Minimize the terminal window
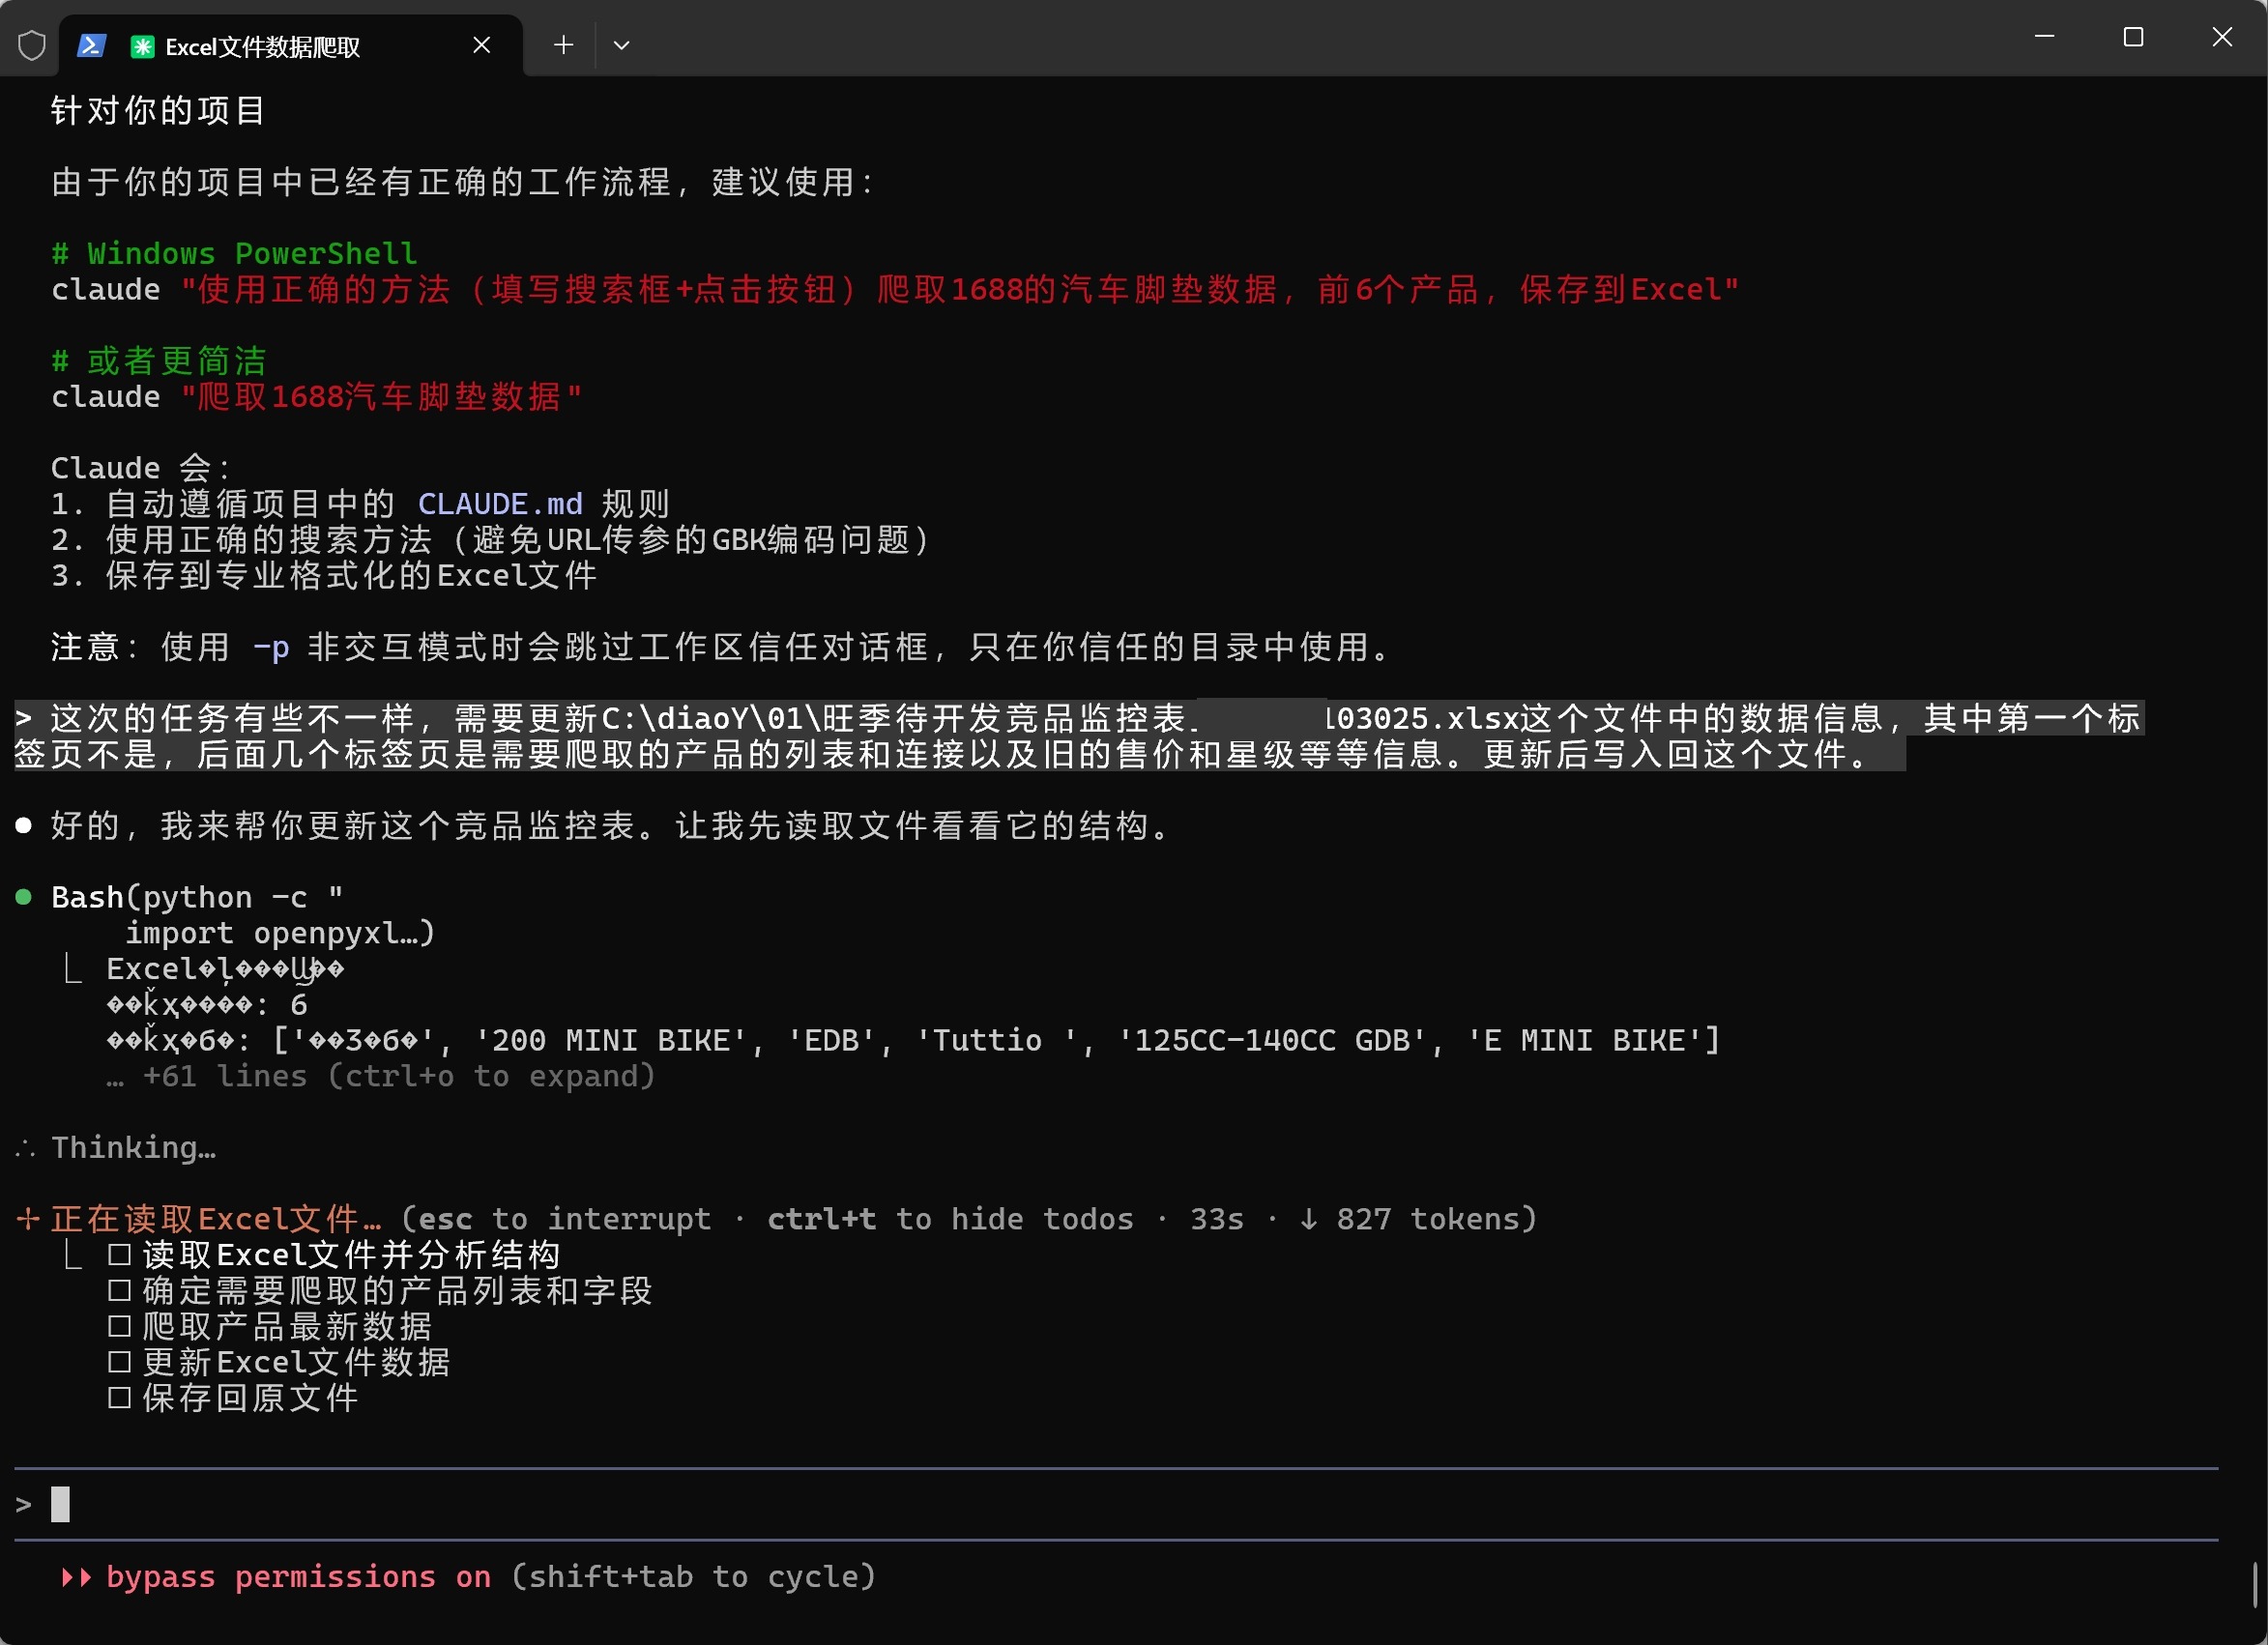The height and width of the screenshot is (1645, 2268). [2044, 37]
